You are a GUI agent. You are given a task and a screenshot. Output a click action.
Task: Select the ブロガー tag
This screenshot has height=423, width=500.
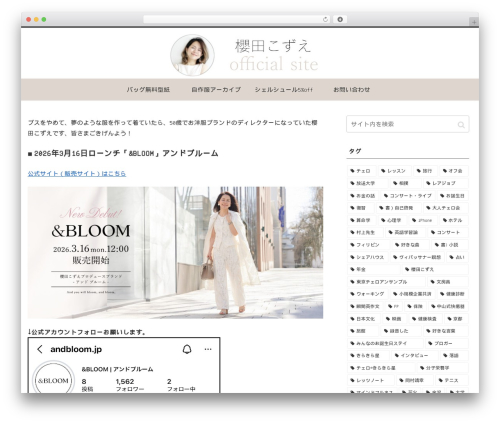click(447, 343)
